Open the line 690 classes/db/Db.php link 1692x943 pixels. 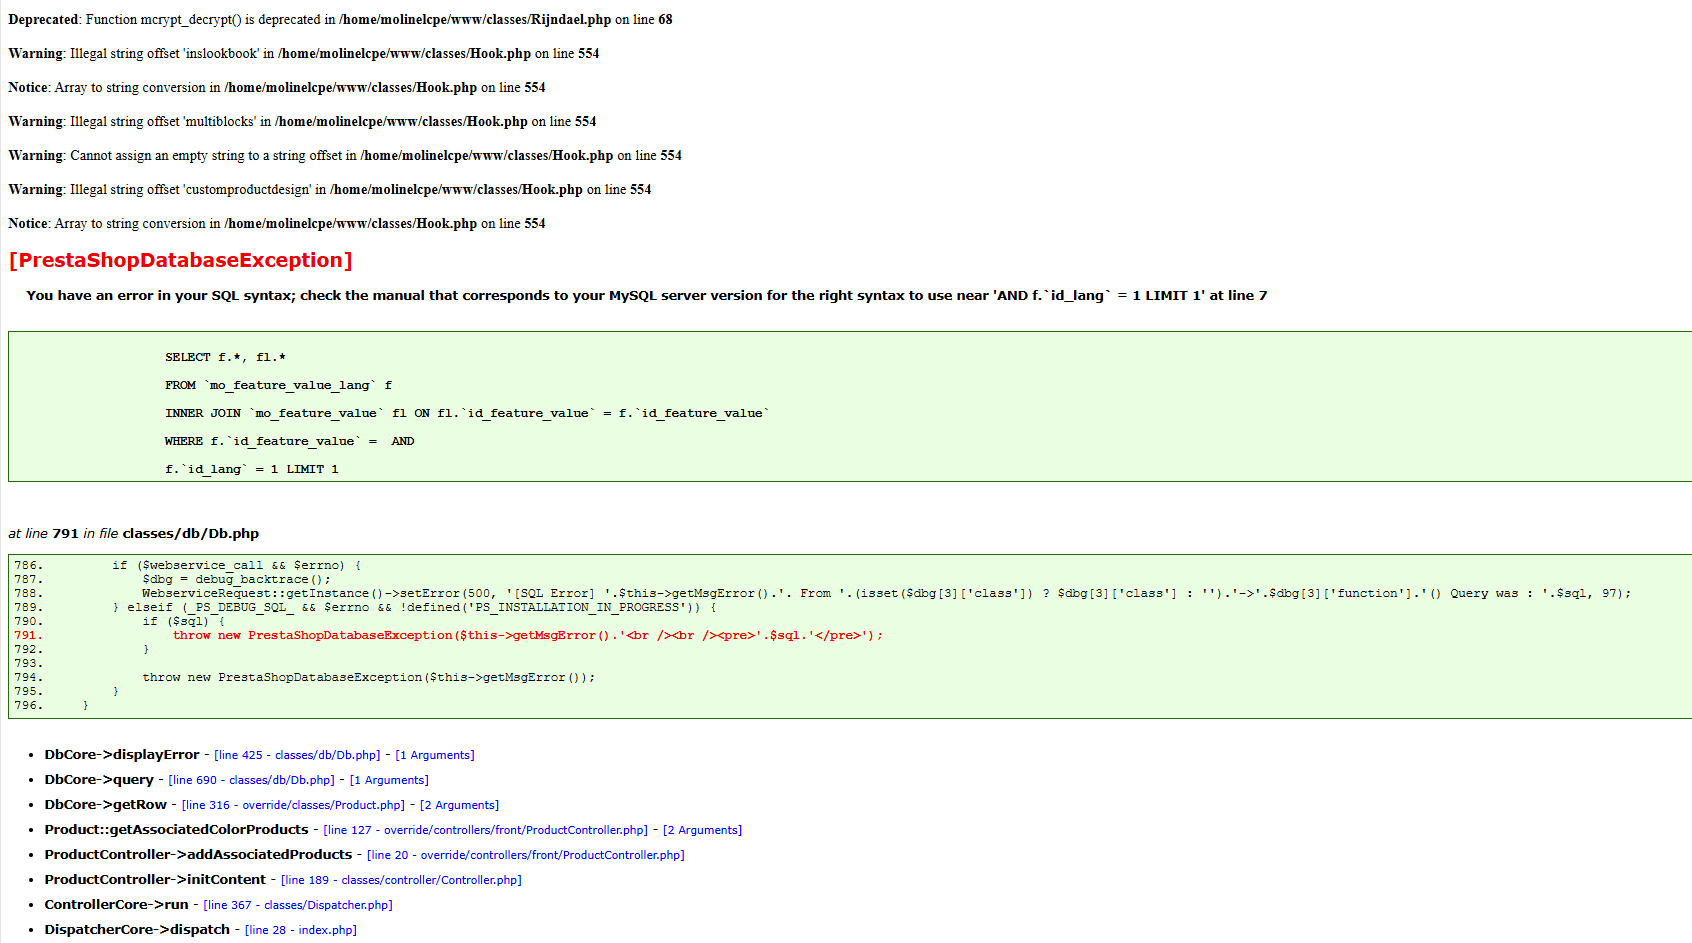252,780
